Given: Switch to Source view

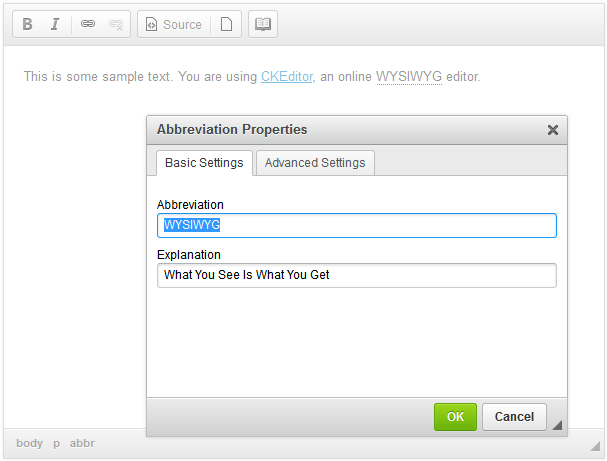Looking at the screenshot, I should (x=173, y=25).
